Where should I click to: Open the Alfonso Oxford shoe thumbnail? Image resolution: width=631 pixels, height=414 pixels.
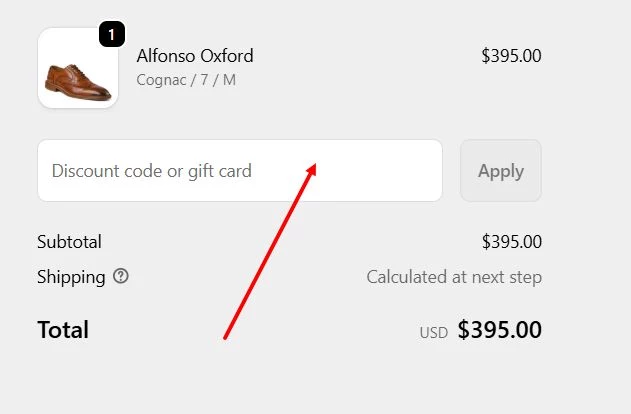tap(77, 69)
